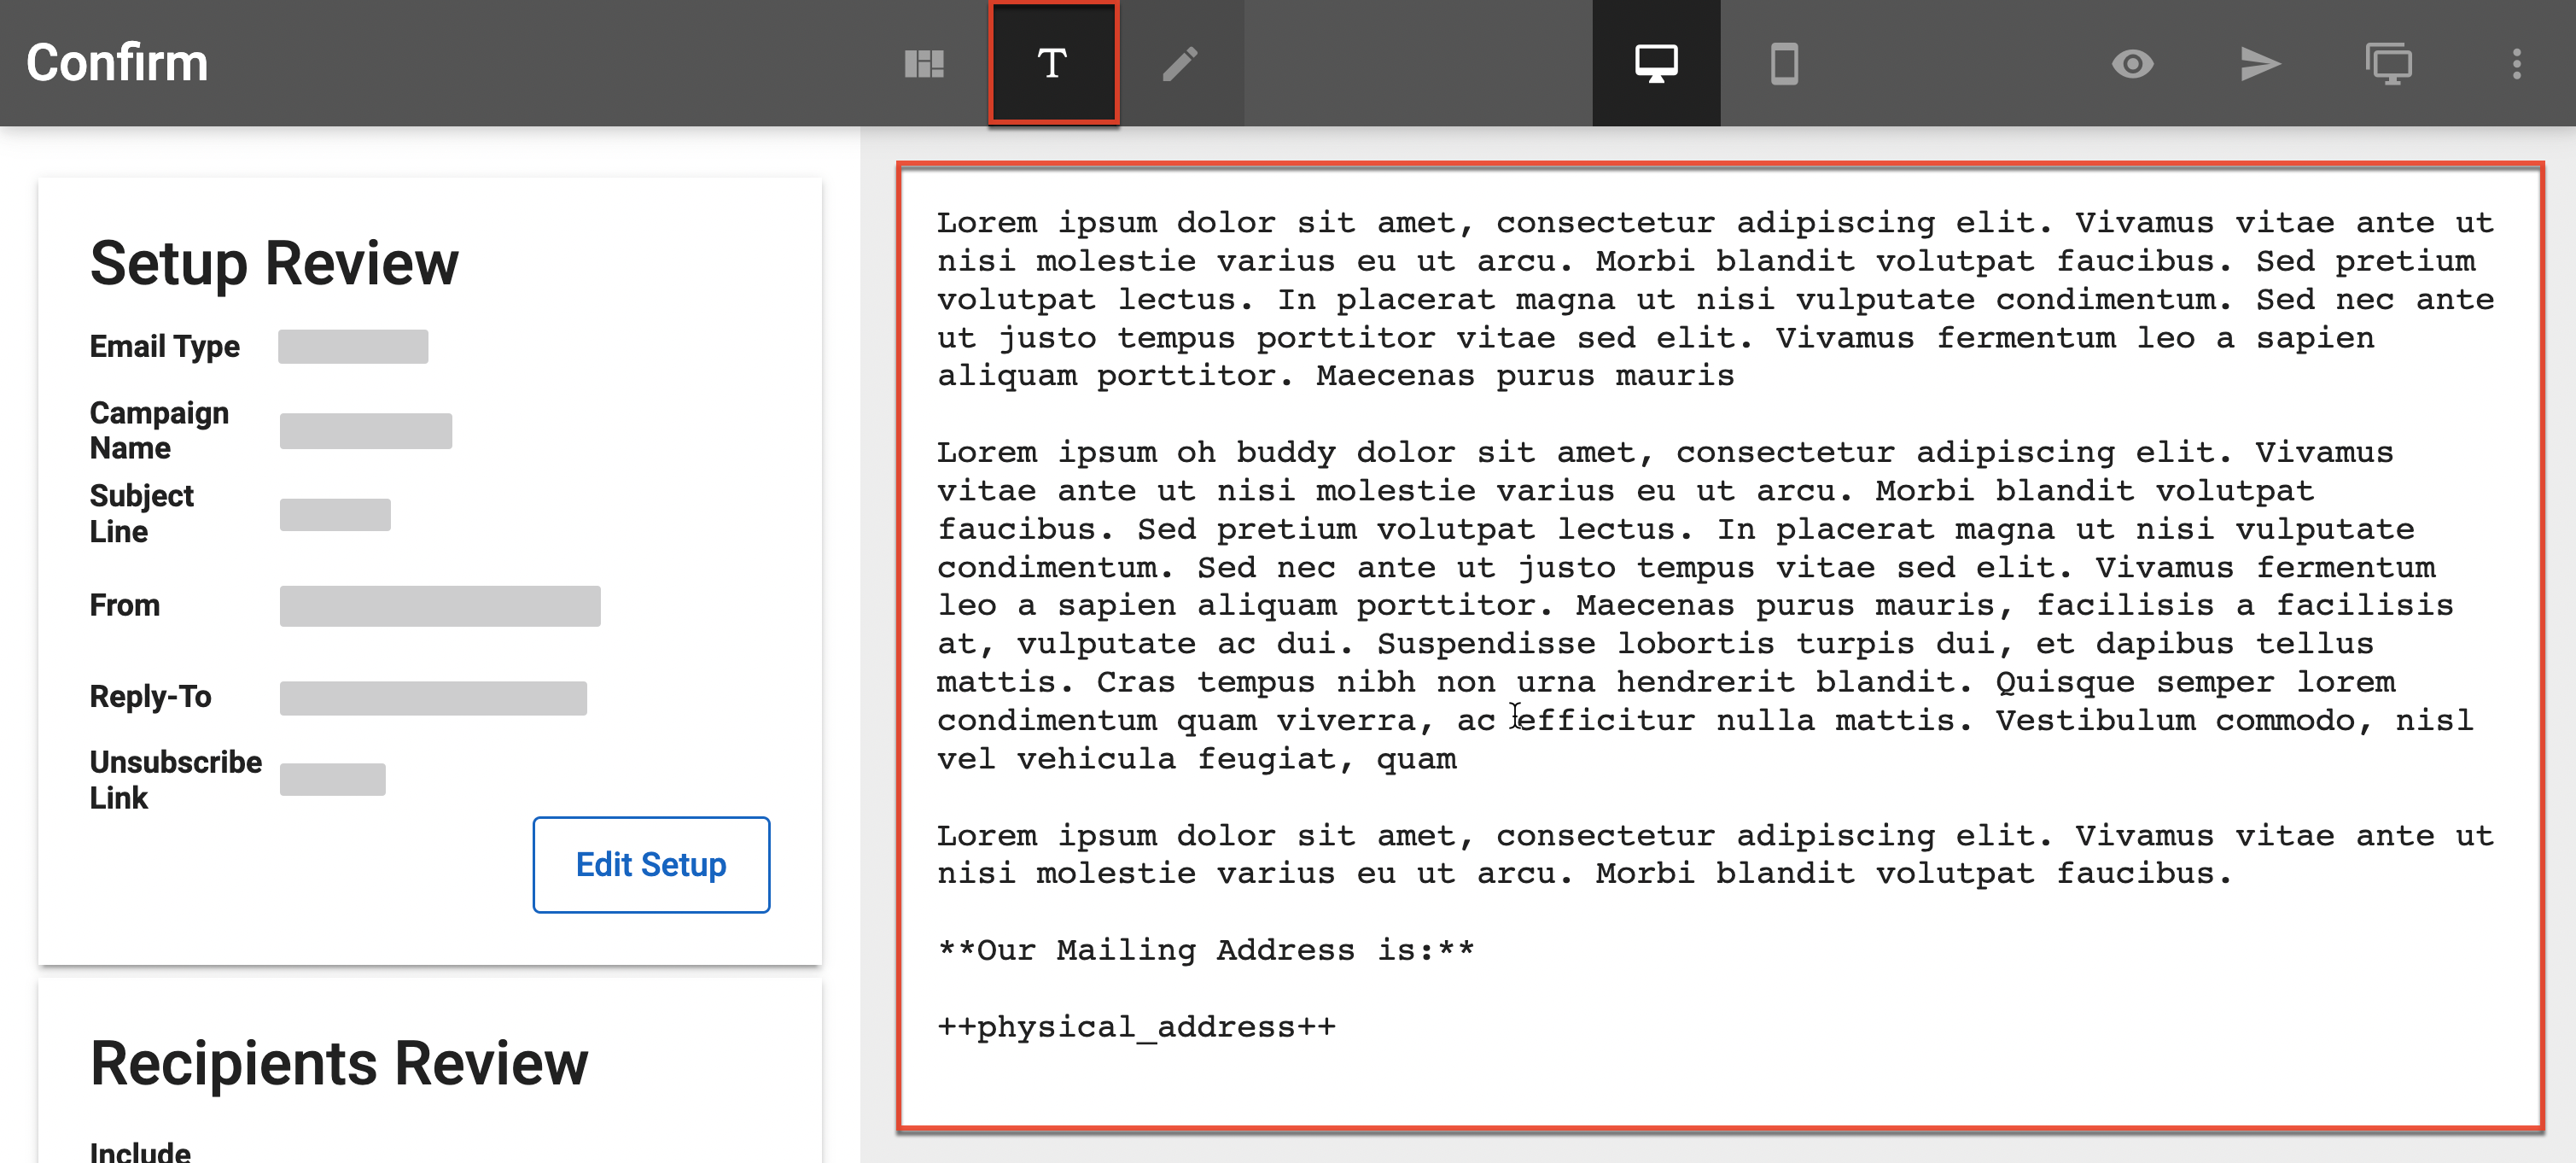
Task: Click the From value placeholder
Action: click(440, 606)
